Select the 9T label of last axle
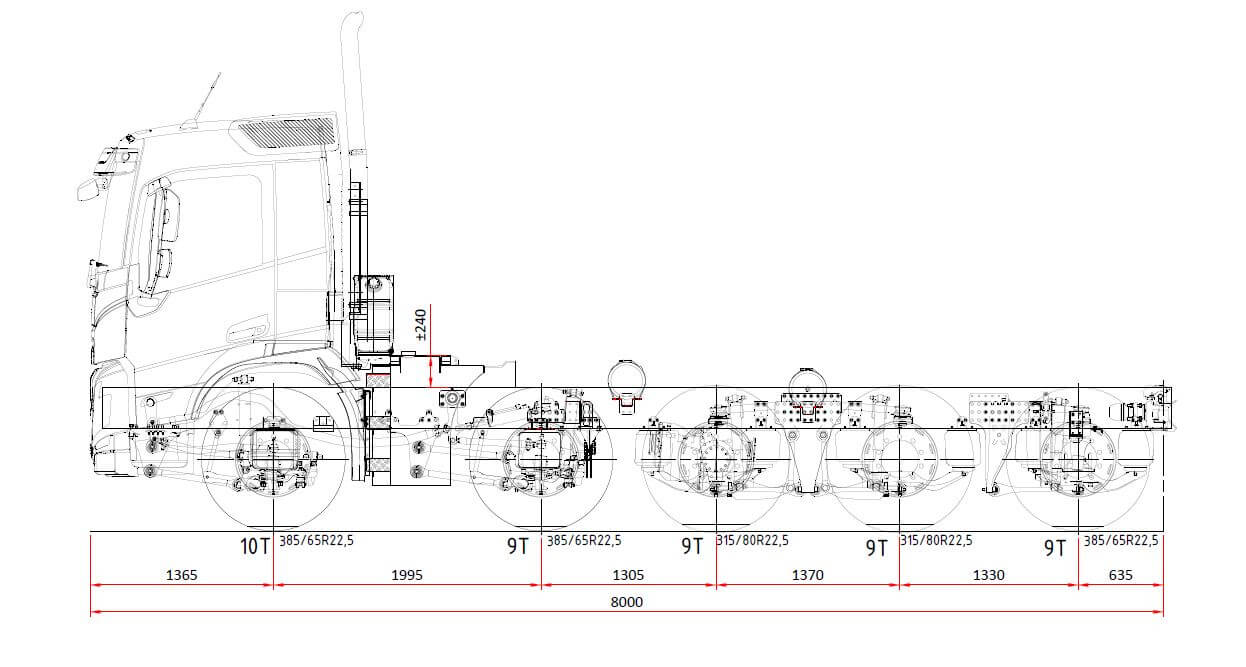1246x667 pixels. pos(1055,547)
